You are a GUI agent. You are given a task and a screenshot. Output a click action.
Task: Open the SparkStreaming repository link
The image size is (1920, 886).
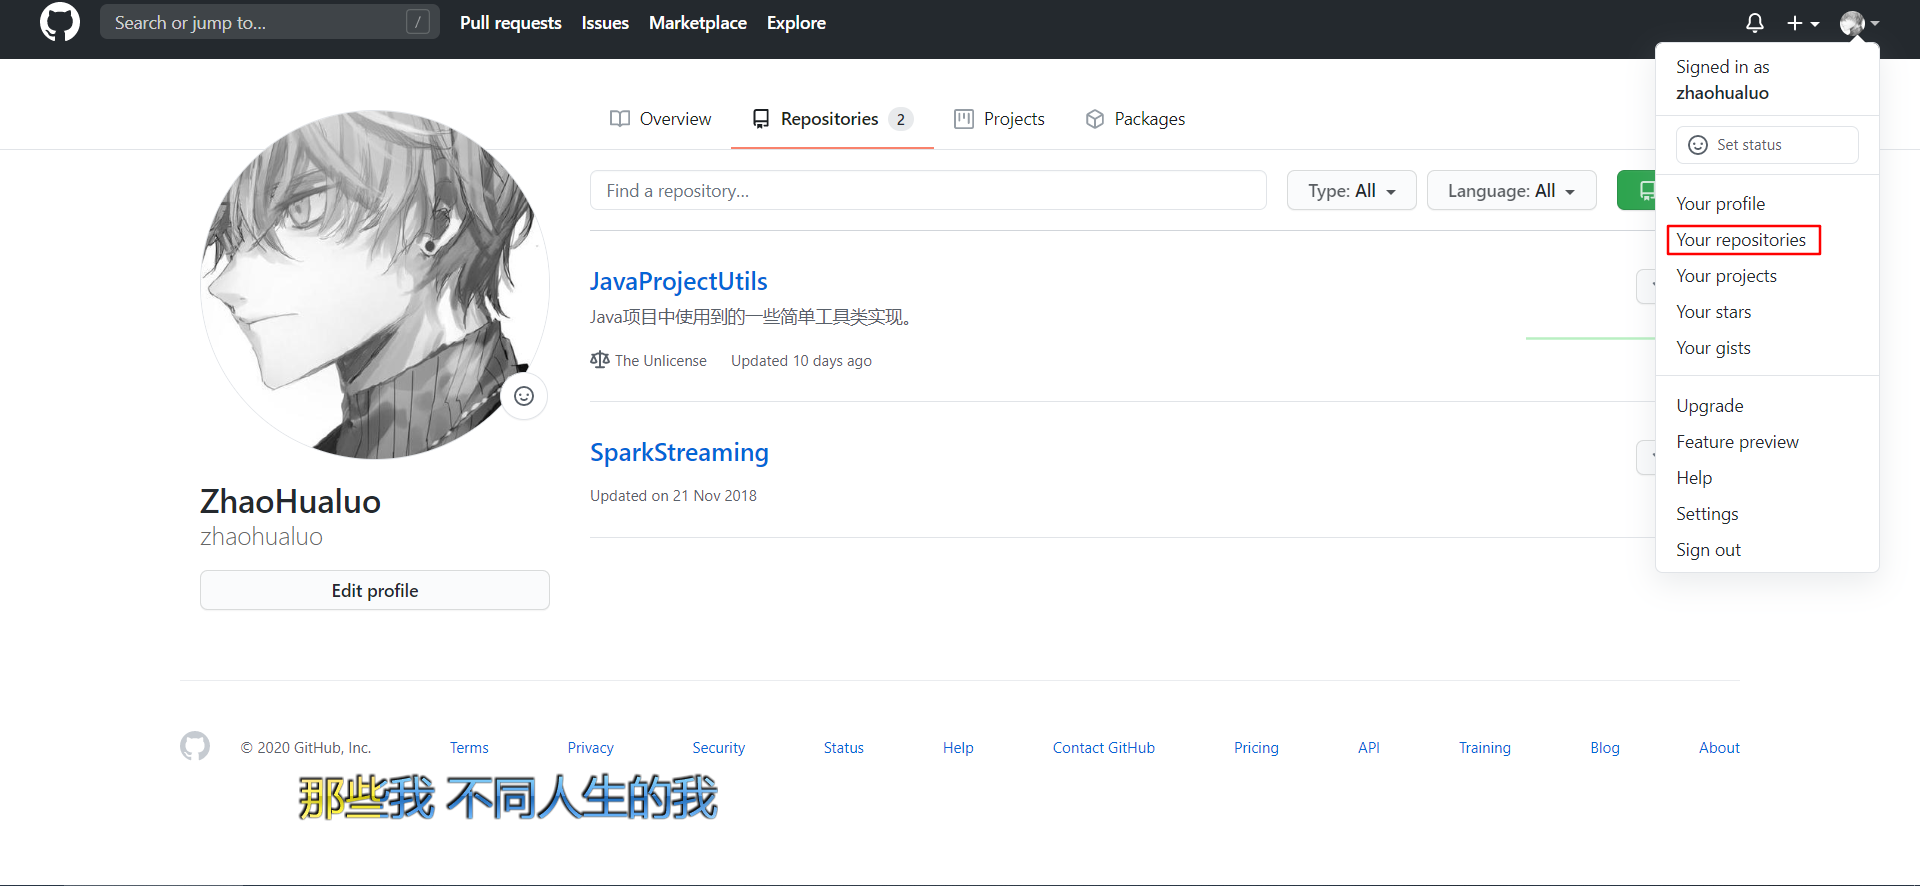(x=679, y=453)
